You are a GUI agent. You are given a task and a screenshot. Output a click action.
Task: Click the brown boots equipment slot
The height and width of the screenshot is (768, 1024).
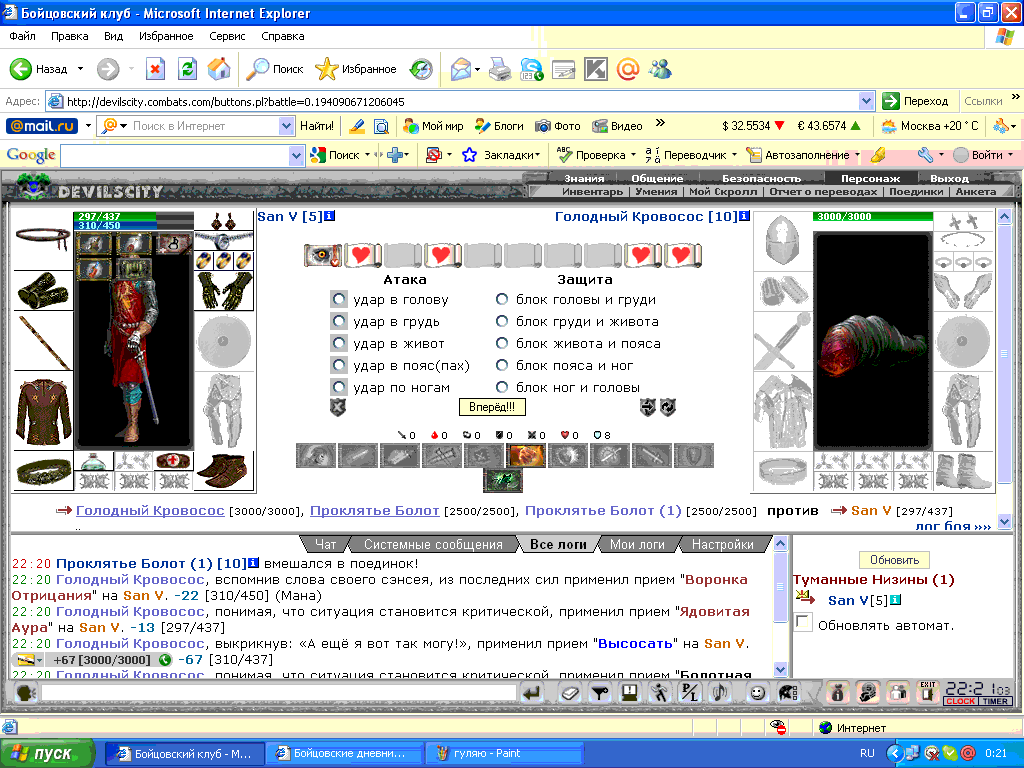223,470
